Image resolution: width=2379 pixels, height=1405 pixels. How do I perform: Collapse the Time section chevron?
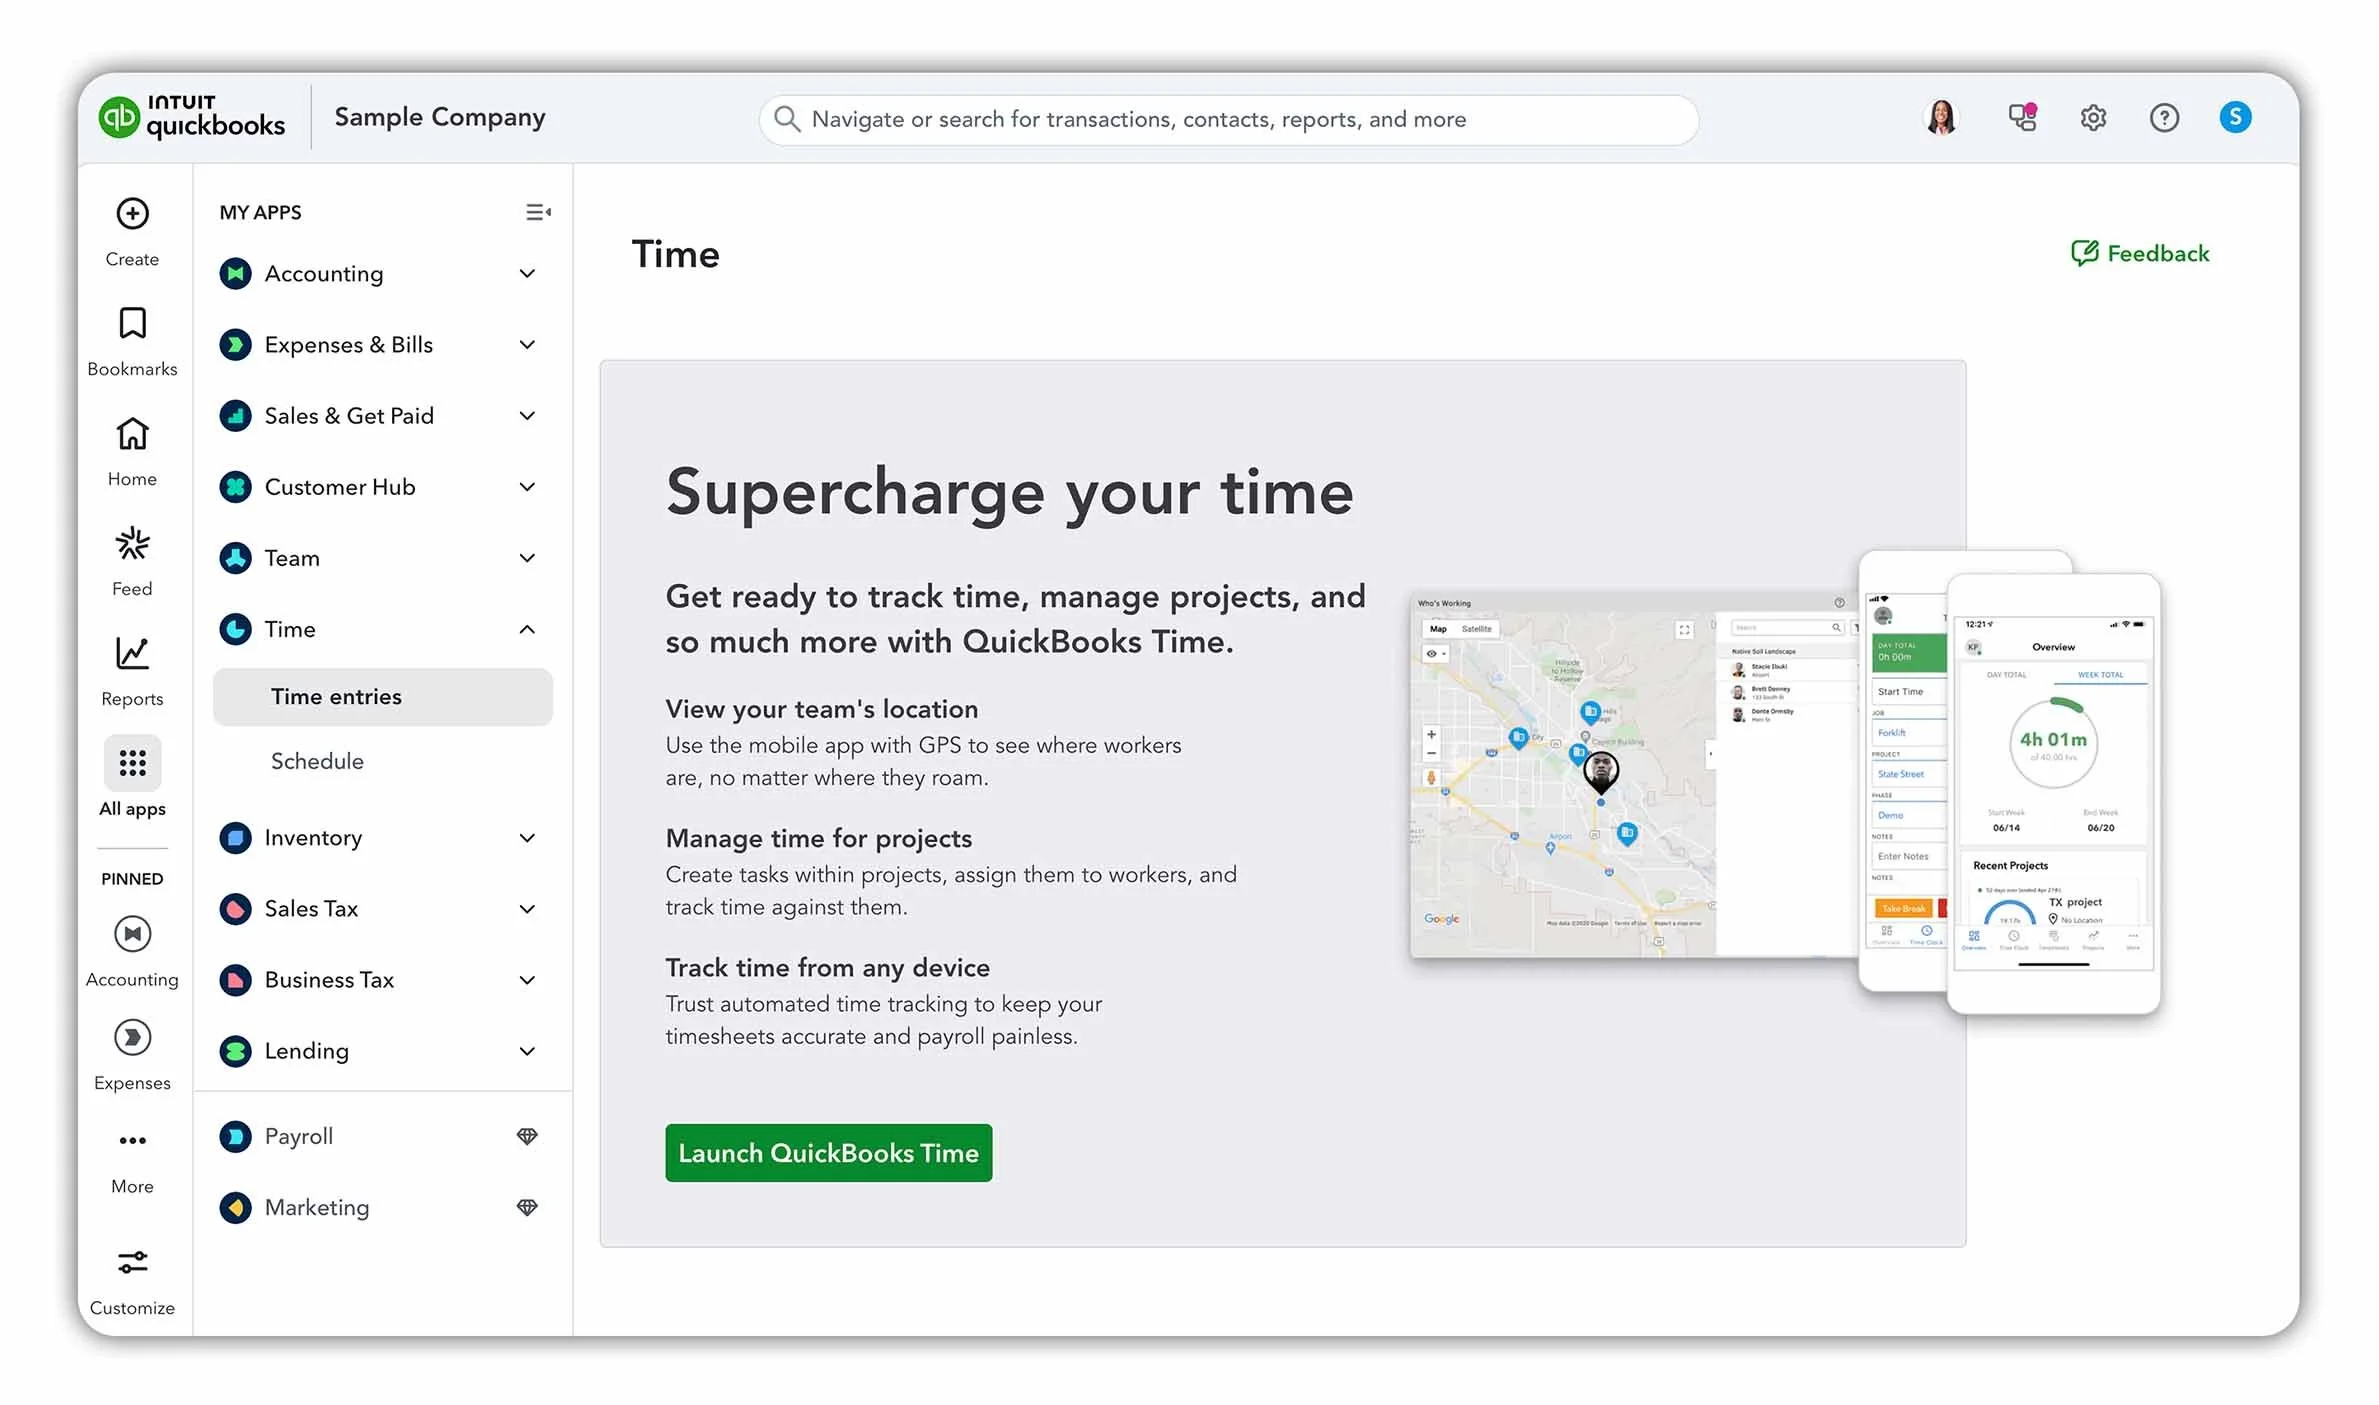(527, 629)
